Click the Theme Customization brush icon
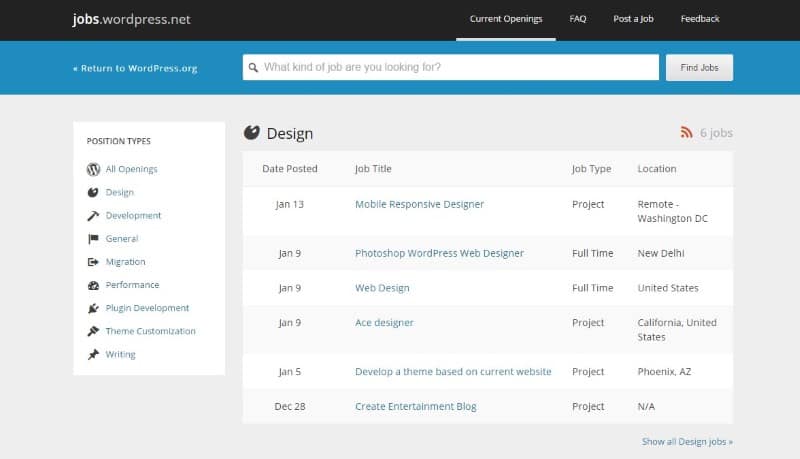The width and height of the screenshot is (800, 459). (93, 331)
